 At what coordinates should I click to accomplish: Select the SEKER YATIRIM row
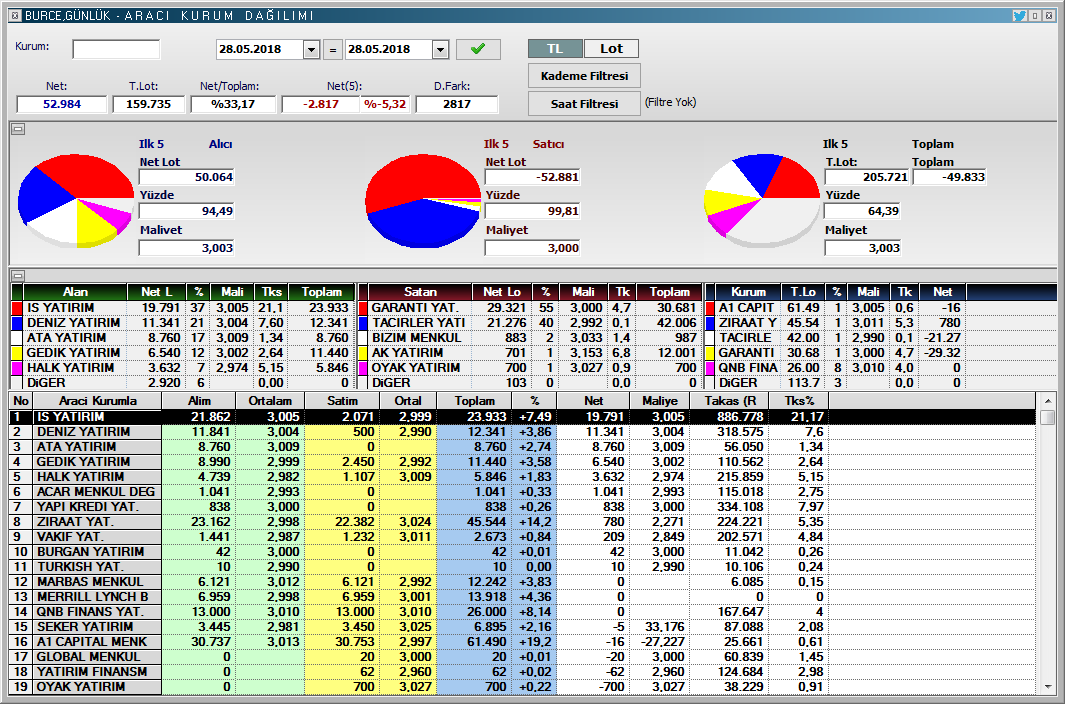[522, 626]
